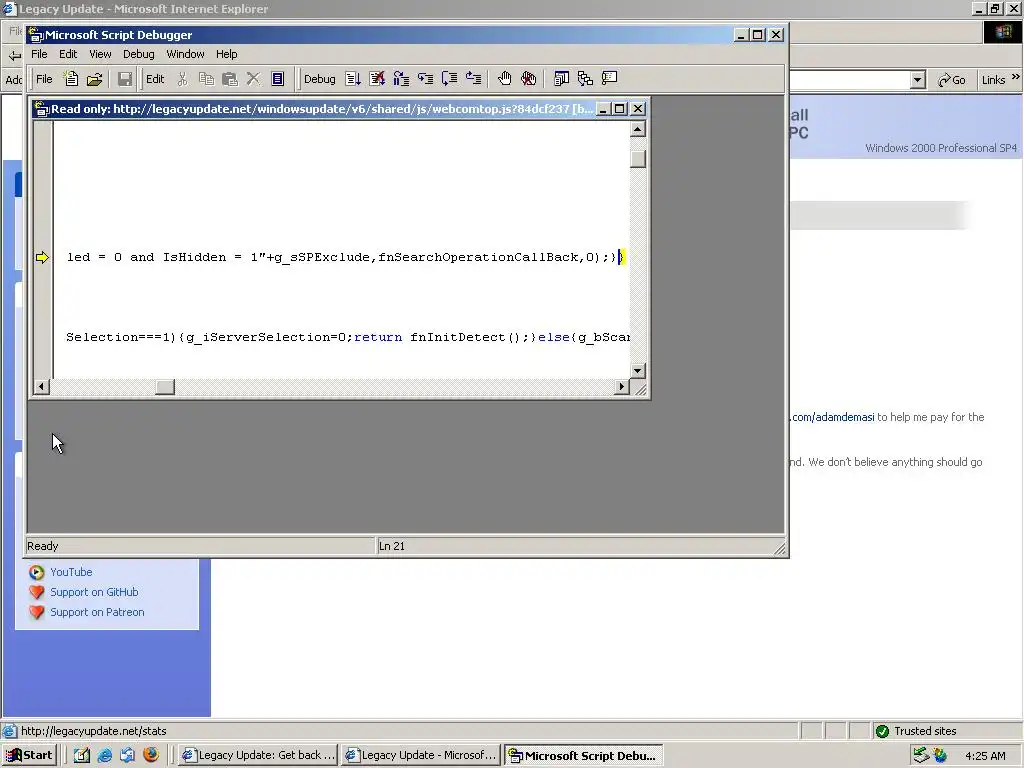Click the Step Out icon

click(473, 79)
